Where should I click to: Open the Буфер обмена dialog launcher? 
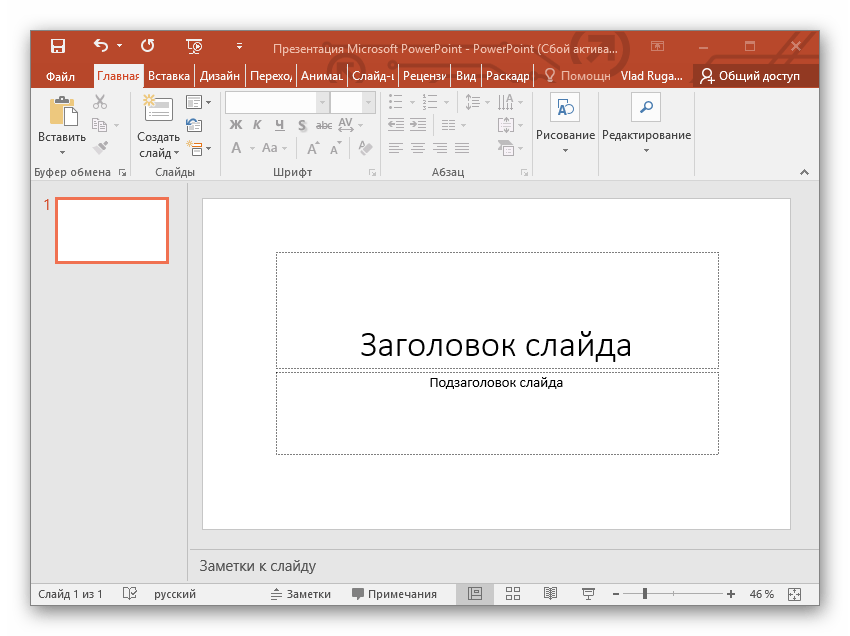[123, 172]
